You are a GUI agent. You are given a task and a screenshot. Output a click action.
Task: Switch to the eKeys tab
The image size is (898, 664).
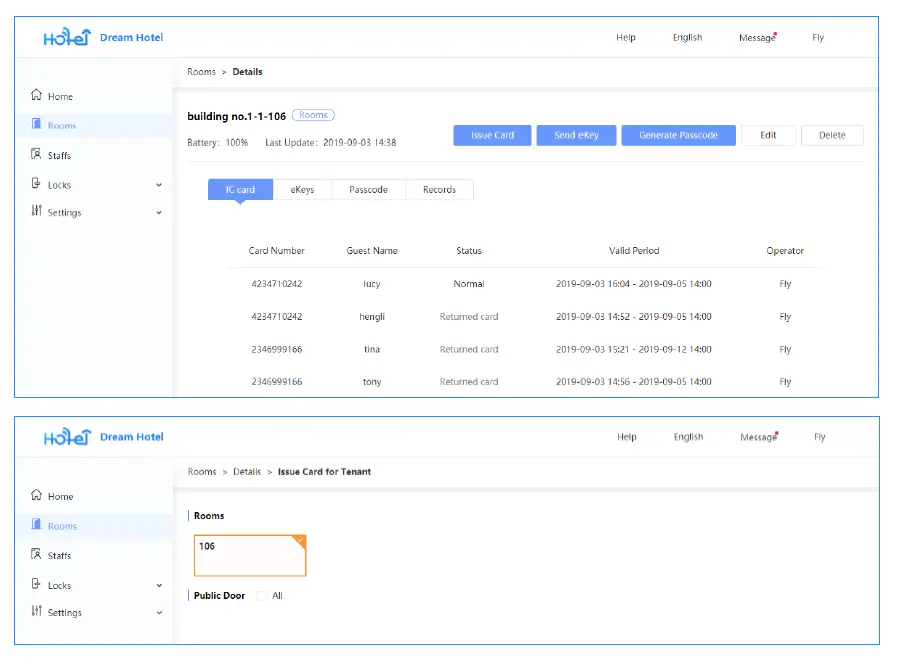(301, 190)
